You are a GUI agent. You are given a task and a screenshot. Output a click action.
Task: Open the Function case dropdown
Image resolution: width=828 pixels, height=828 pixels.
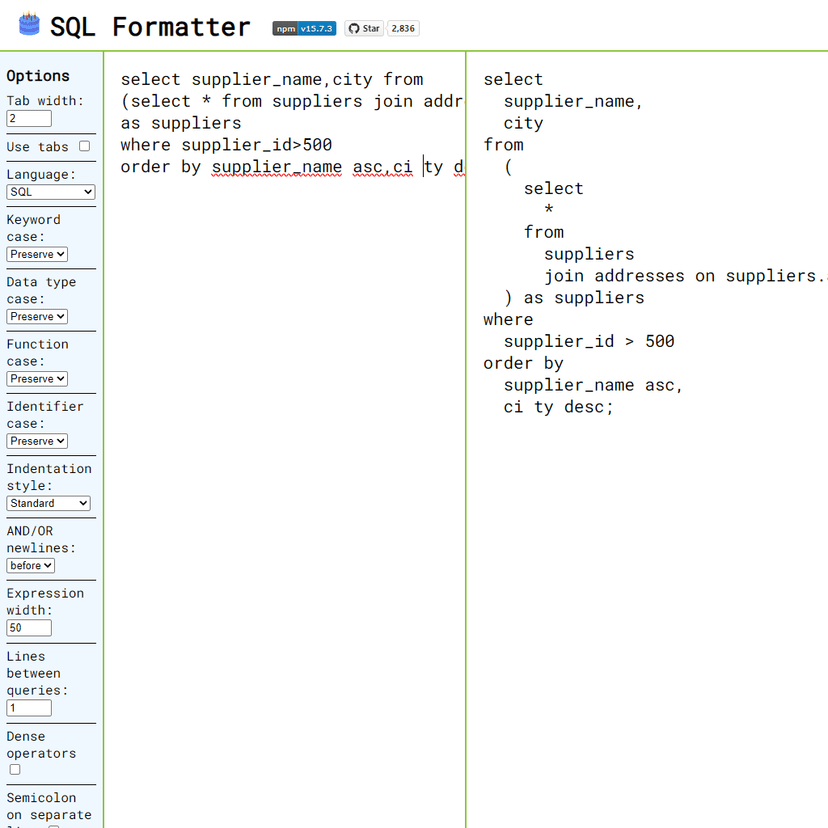coord(36,378)
